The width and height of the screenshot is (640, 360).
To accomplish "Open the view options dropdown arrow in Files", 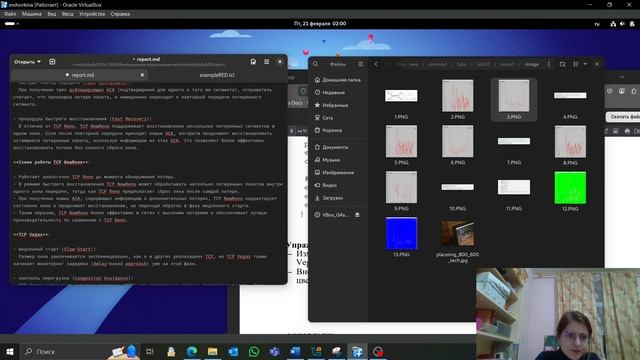I will coord(585,64).
